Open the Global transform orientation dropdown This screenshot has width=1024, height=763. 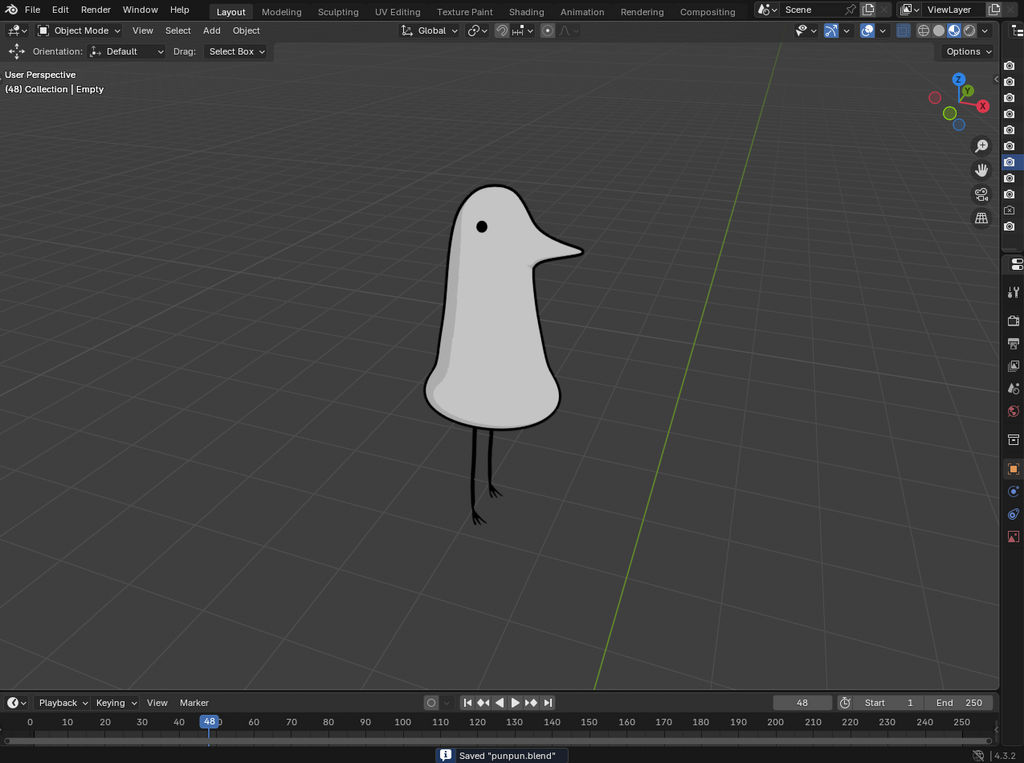tap(430, 31)
